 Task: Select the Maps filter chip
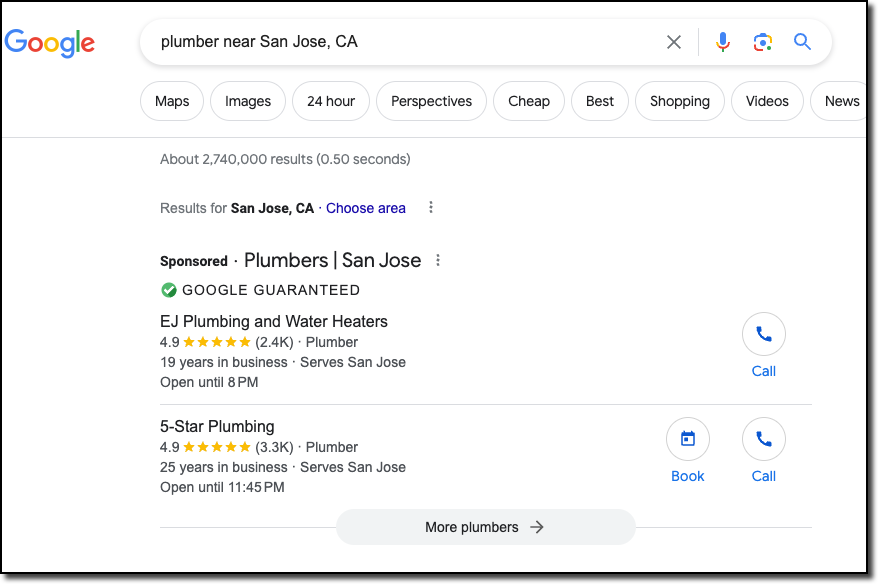click(172, 101)
